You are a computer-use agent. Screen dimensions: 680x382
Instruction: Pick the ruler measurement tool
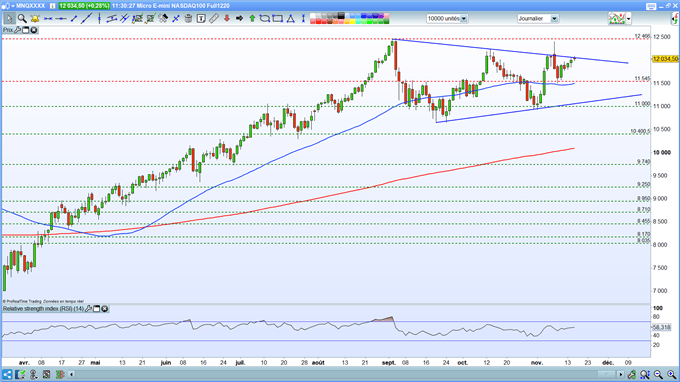tap(214, 18)
